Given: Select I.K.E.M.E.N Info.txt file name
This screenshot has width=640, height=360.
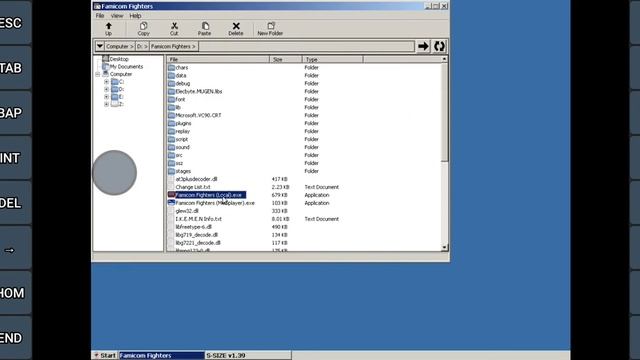Looking at the screenshot, I should (198, 219).
